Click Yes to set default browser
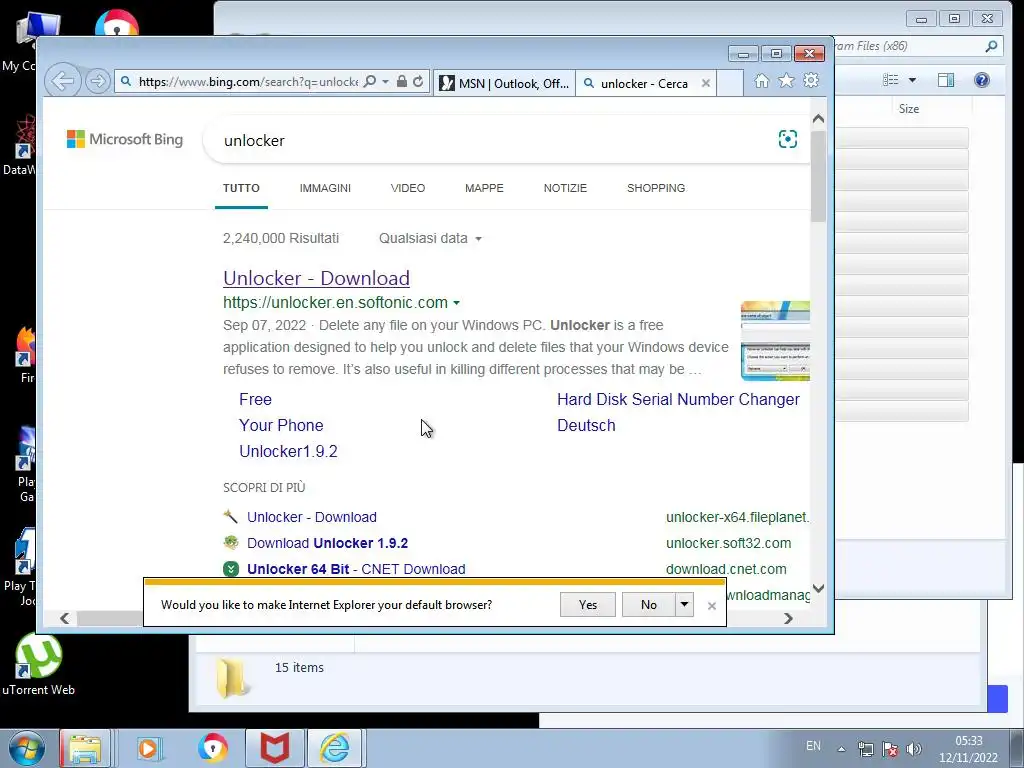This screenshot has width=1024, height=768. pyautogui.click(x=588, y=605)
